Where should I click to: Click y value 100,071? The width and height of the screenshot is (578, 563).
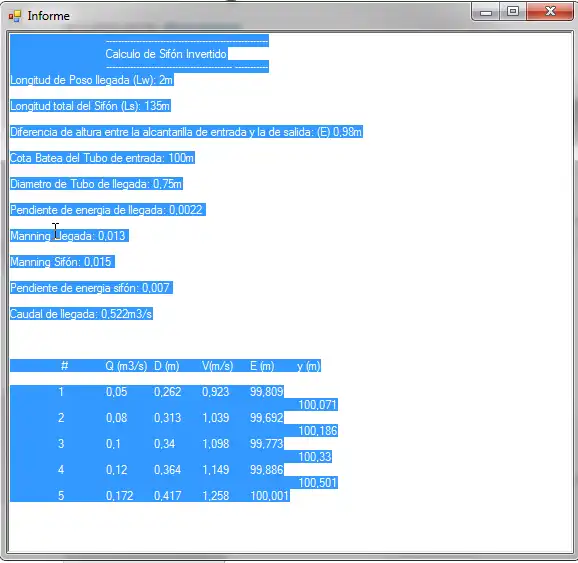point(318,405)
